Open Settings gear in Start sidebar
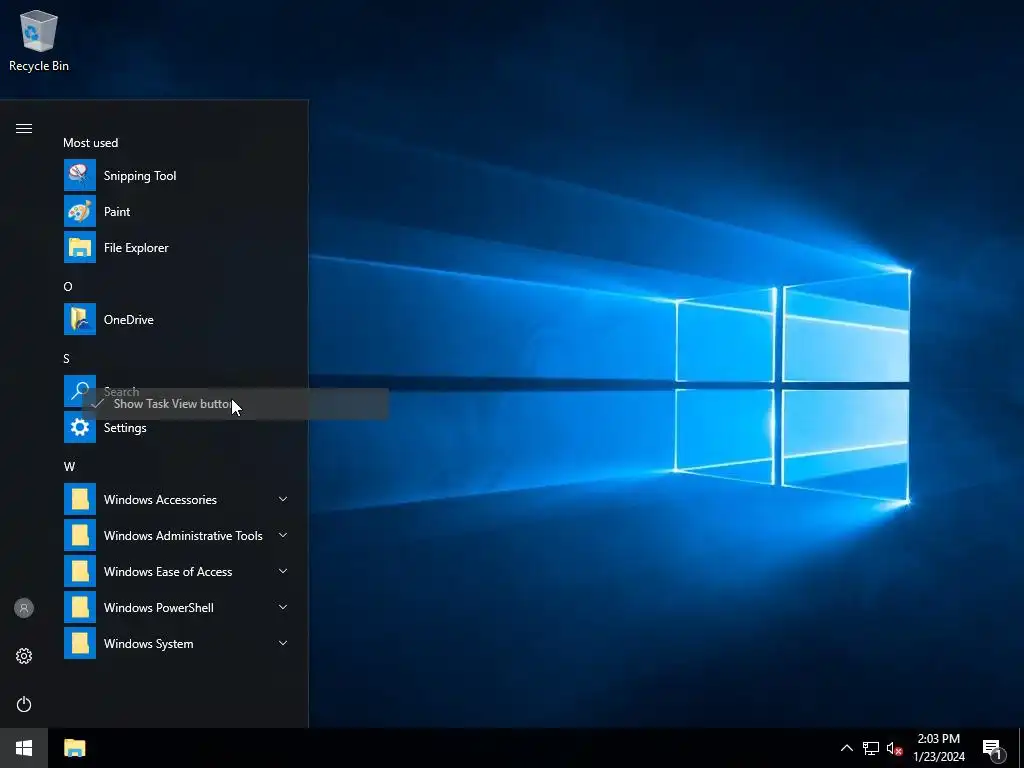This screenshot has width=1024, height=768. click(24, 656)
